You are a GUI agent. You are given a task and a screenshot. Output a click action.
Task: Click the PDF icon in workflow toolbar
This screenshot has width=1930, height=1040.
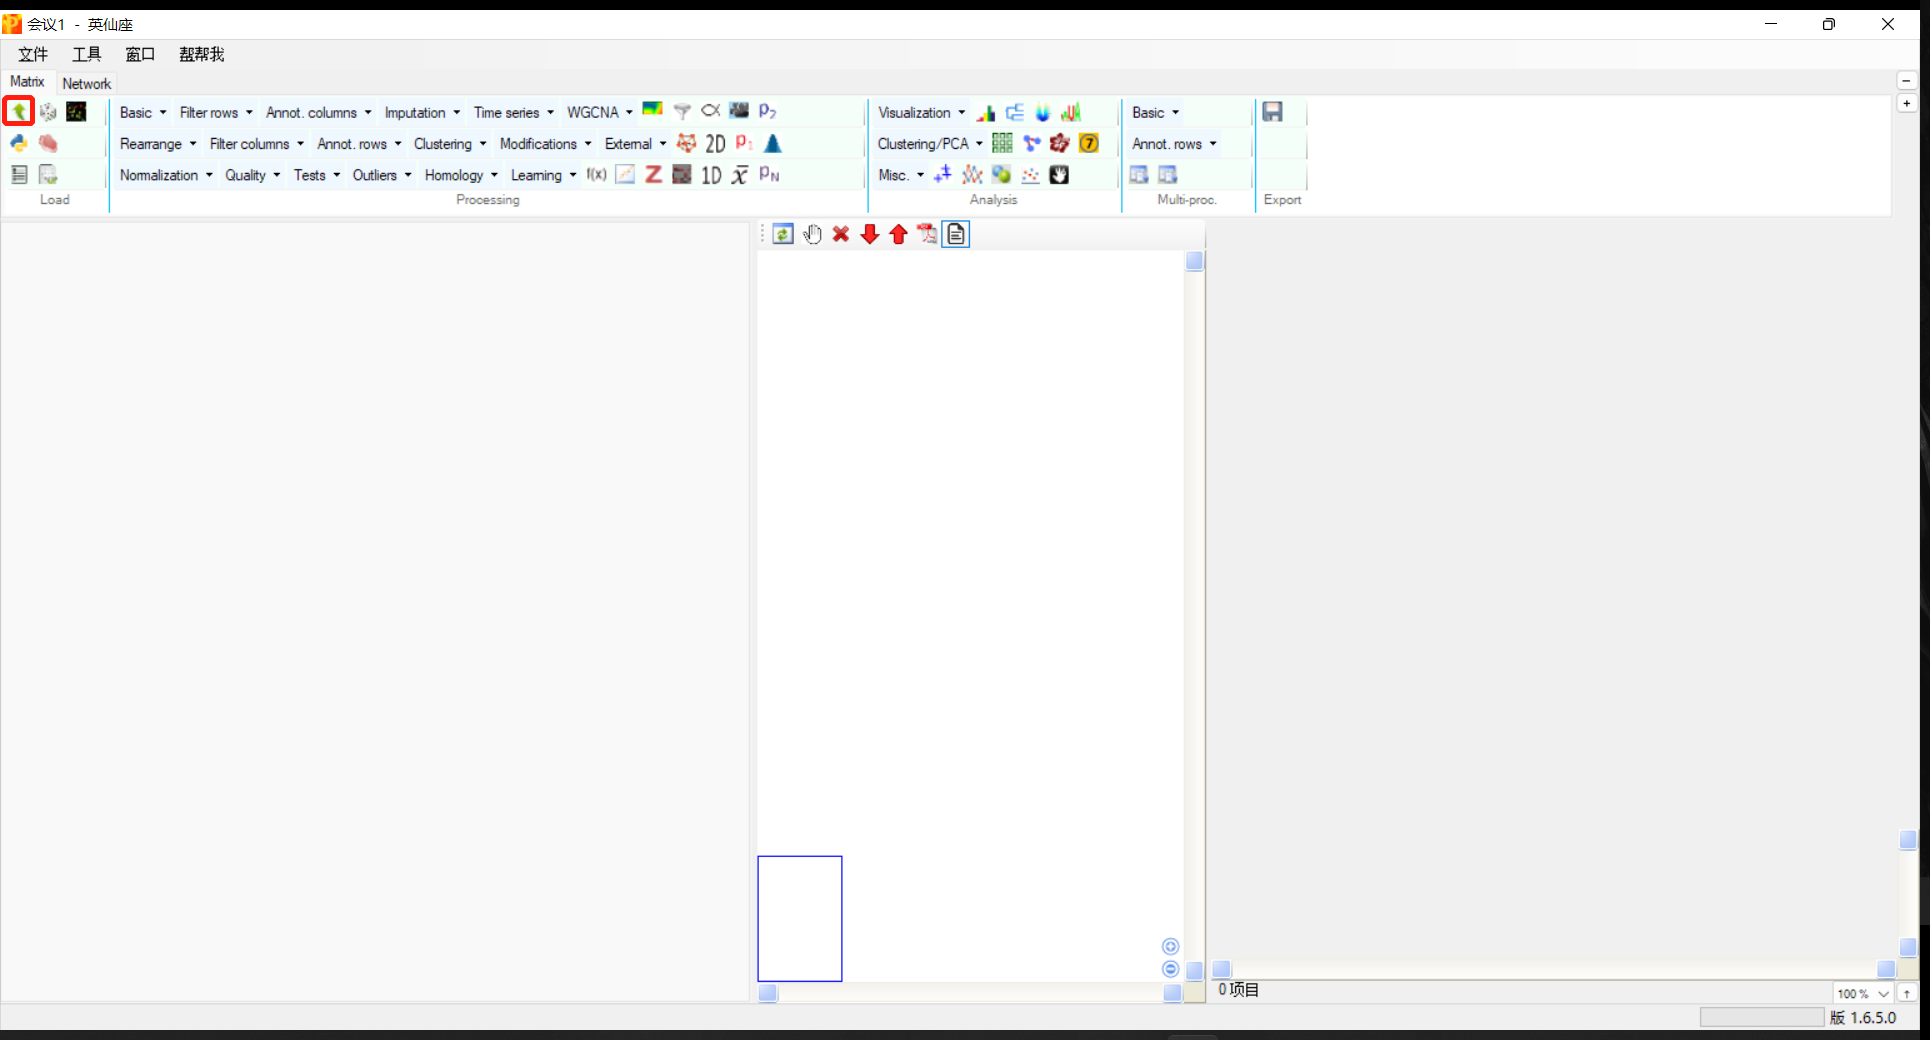click(927, 234)
